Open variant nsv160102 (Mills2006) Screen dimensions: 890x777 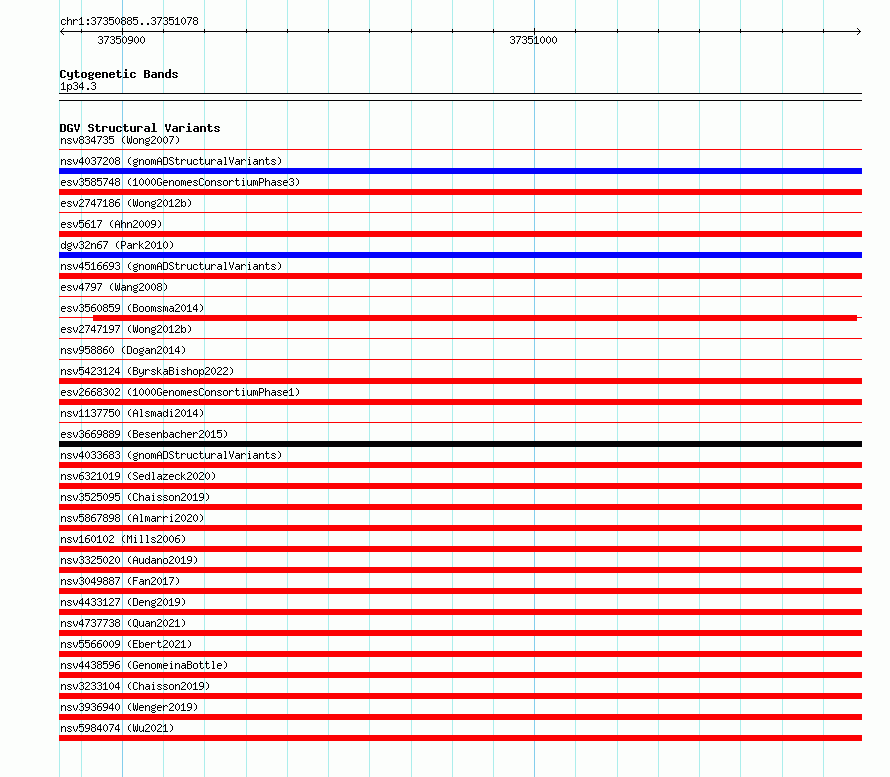pyautogui.click(x=123, y=539)
